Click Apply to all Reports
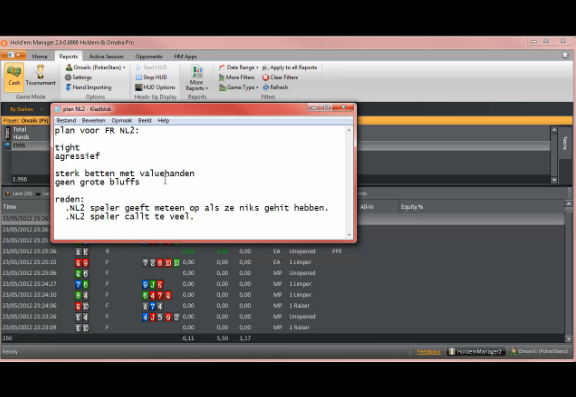Screen dimensions: 576x397 tap(290, 68)
